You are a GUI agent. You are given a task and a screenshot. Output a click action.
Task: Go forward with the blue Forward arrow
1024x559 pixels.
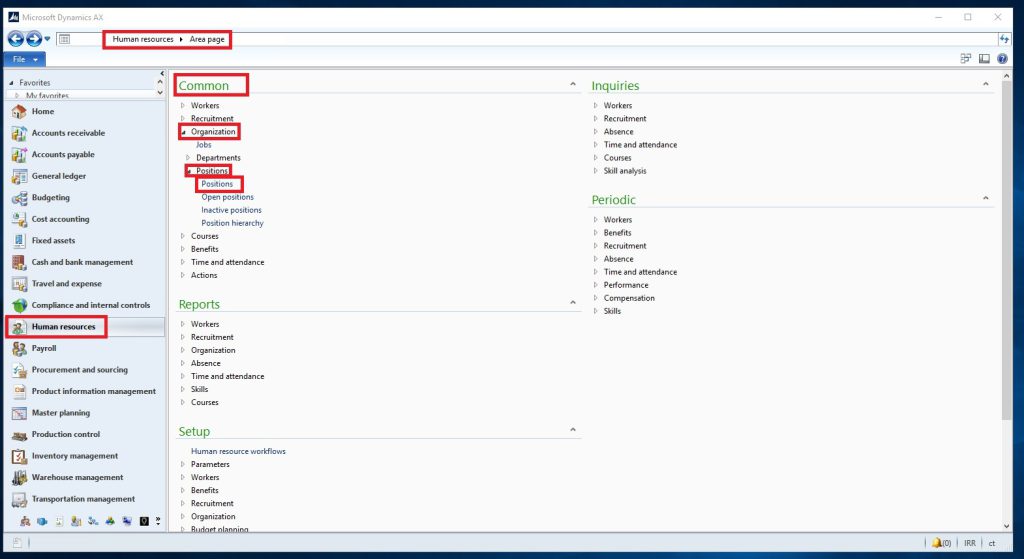(33, 39)
